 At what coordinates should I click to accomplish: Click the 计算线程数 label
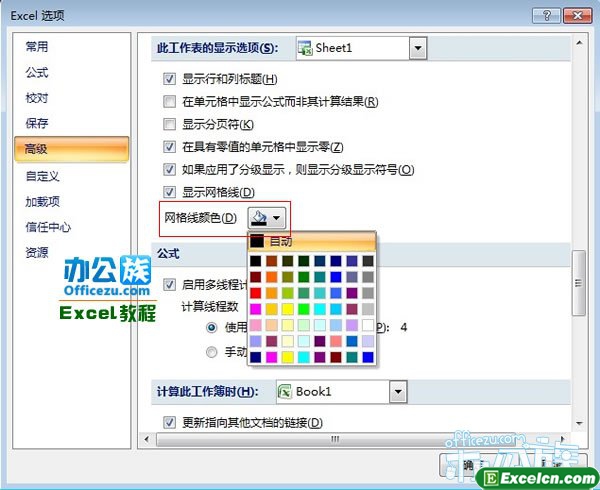tap(210, 306)
